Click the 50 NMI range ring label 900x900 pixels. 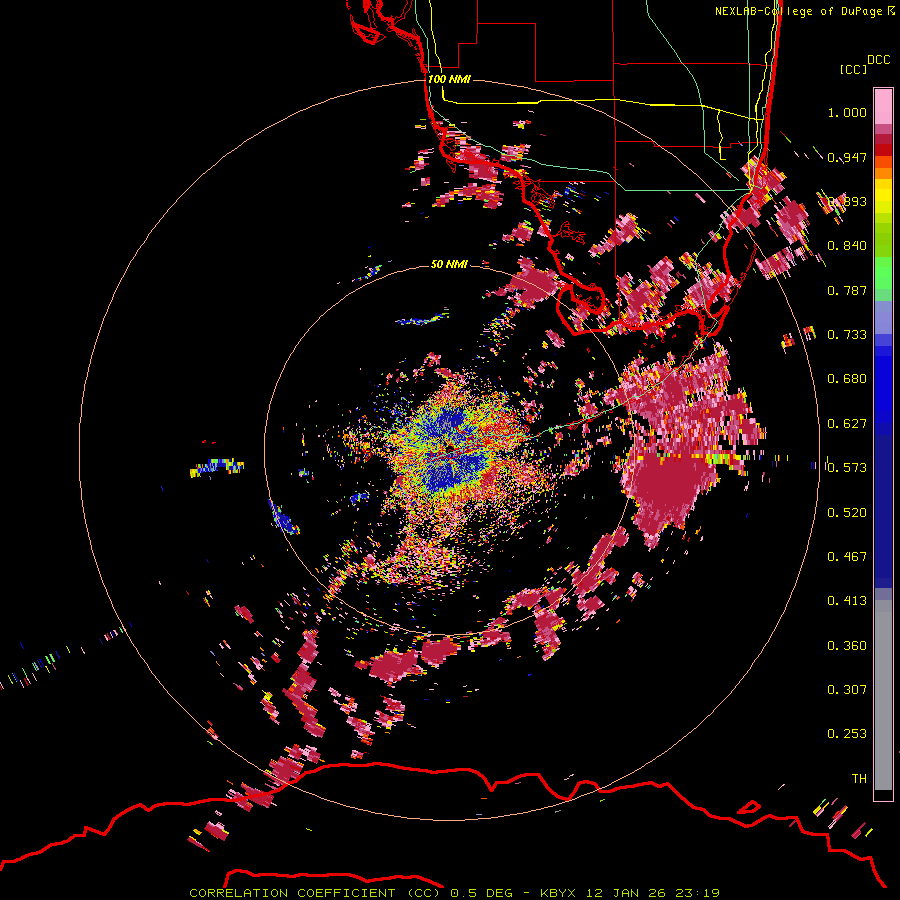click(449, 264)
